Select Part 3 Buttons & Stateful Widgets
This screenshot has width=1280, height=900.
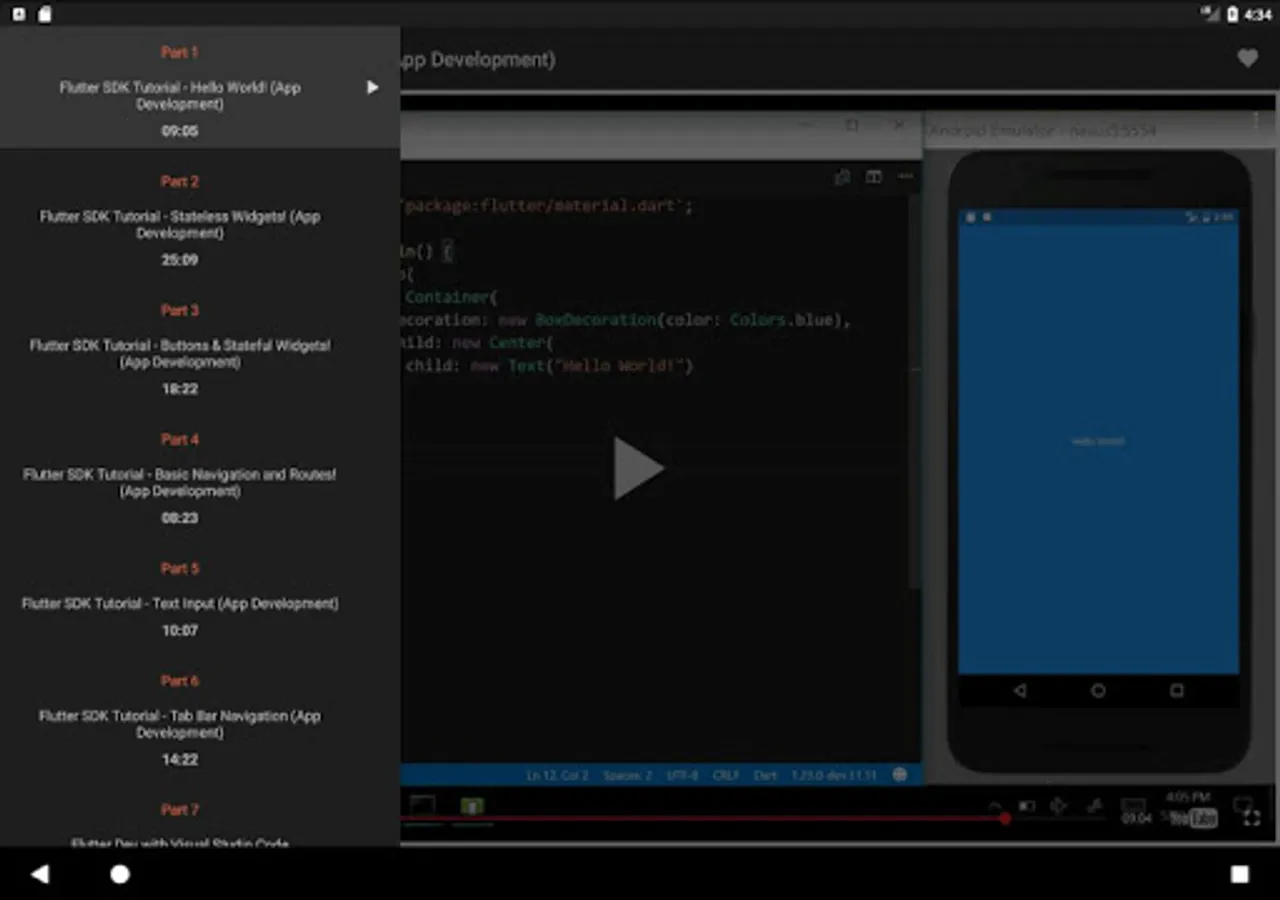pyautogui.click(x=180, y=353)
